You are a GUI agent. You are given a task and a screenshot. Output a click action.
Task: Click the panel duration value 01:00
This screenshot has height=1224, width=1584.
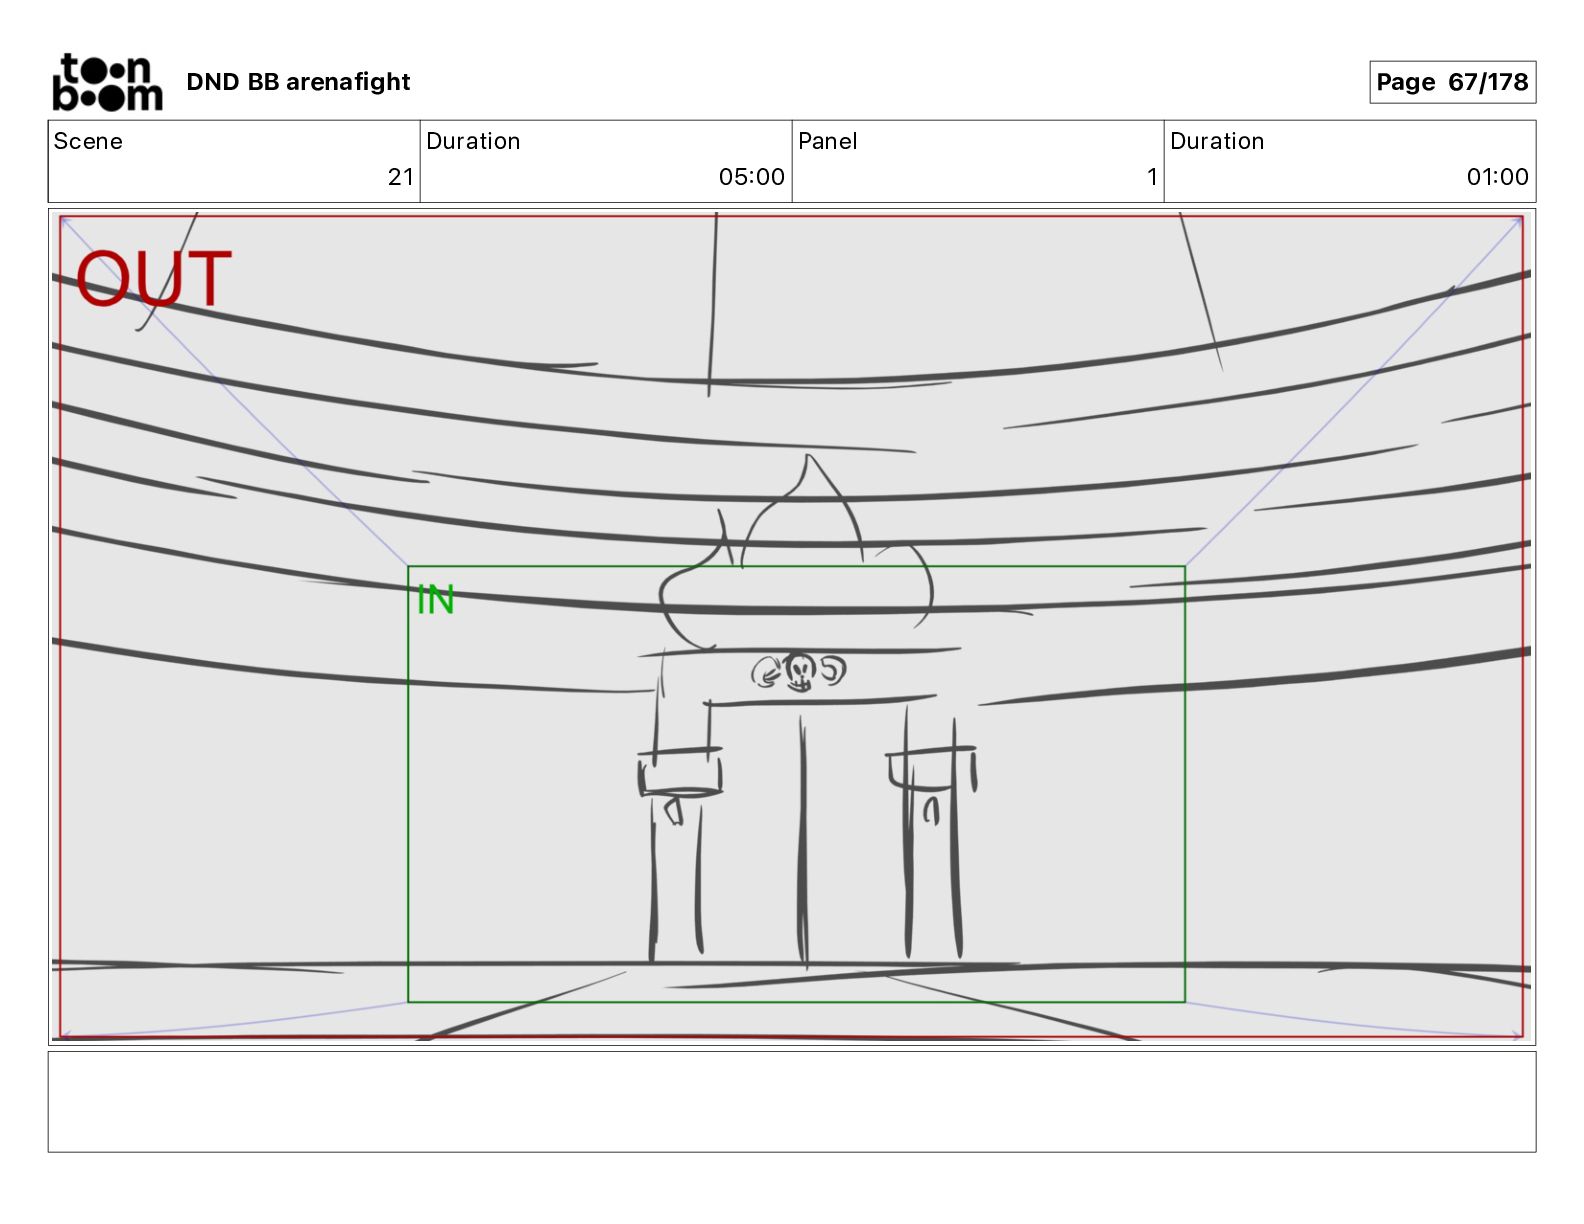pos(1497,177)
